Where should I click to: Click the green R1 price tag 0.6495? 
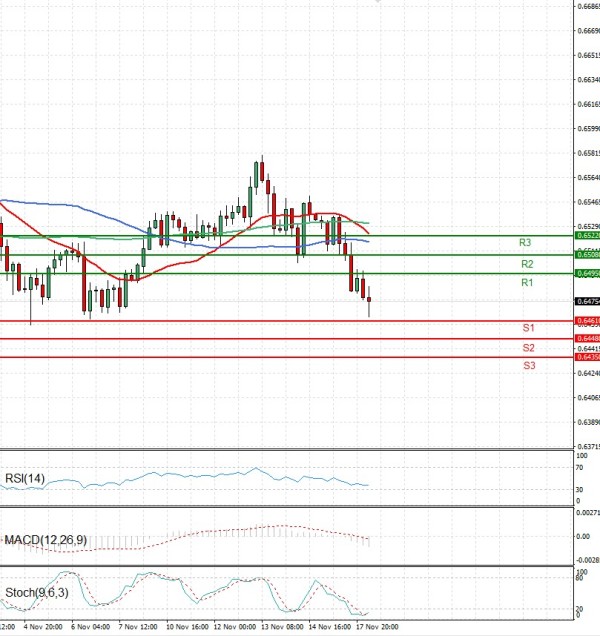coord(587,273)
